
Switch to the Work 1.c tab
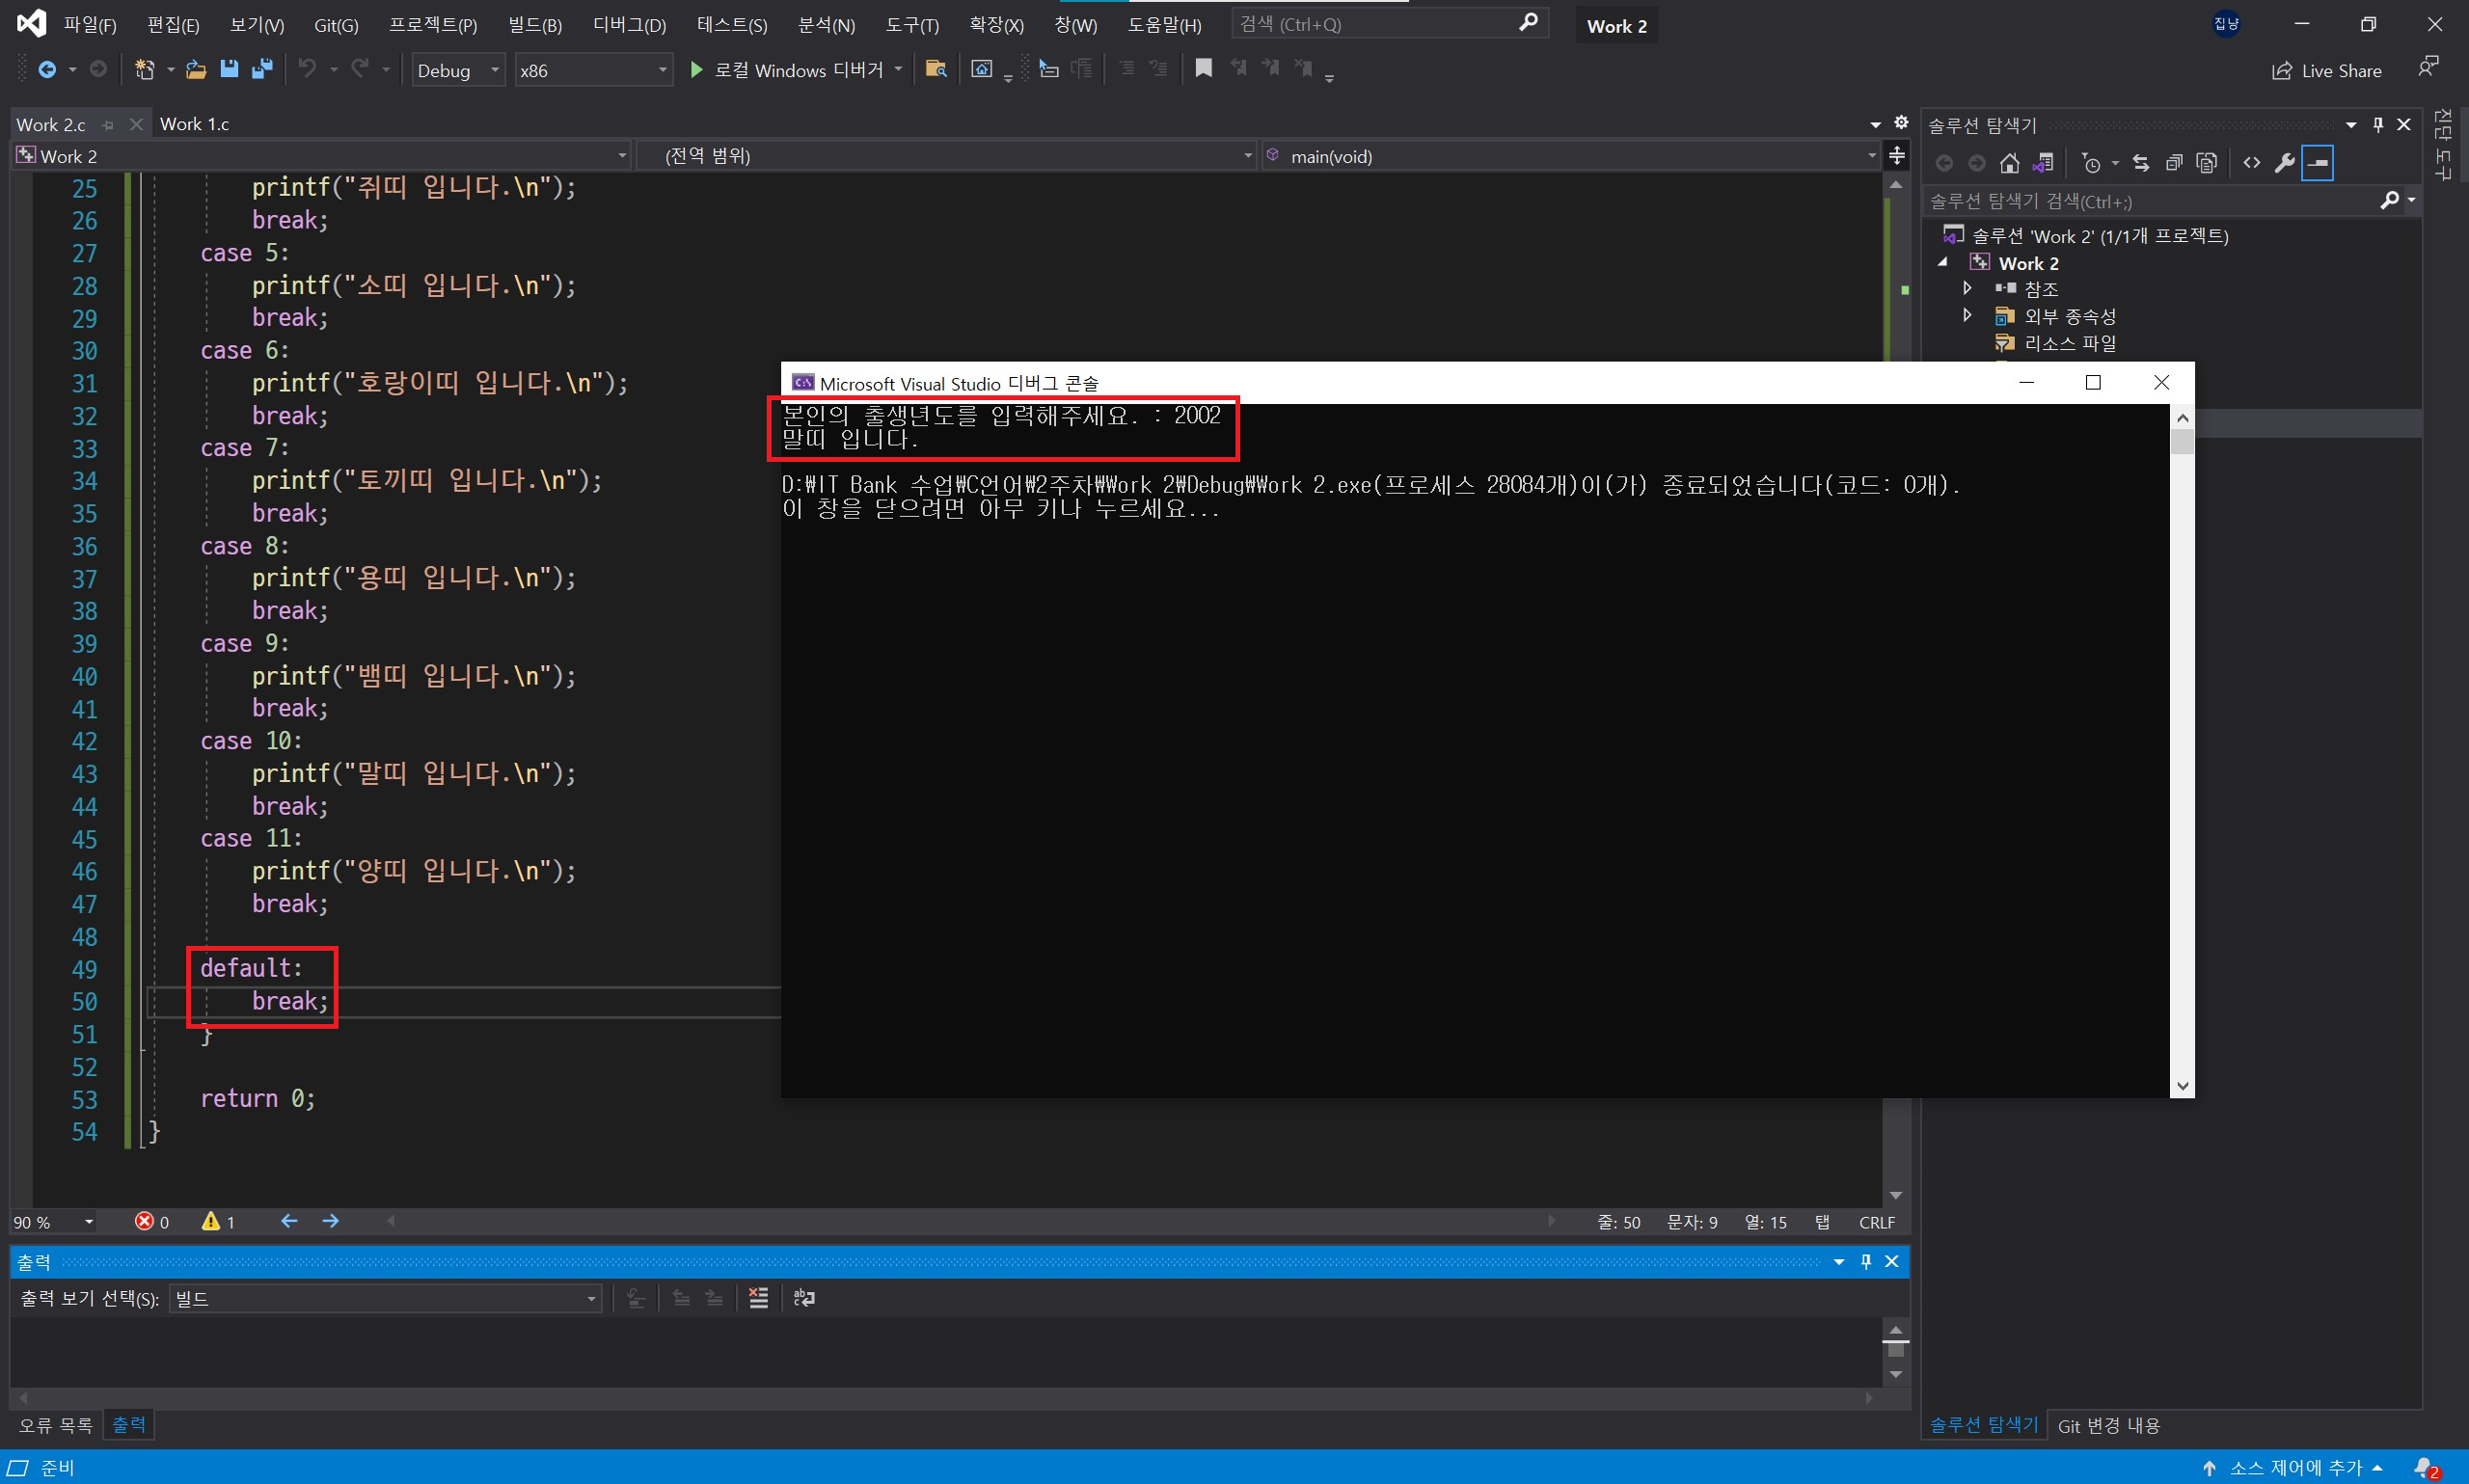tap(194, 124)
